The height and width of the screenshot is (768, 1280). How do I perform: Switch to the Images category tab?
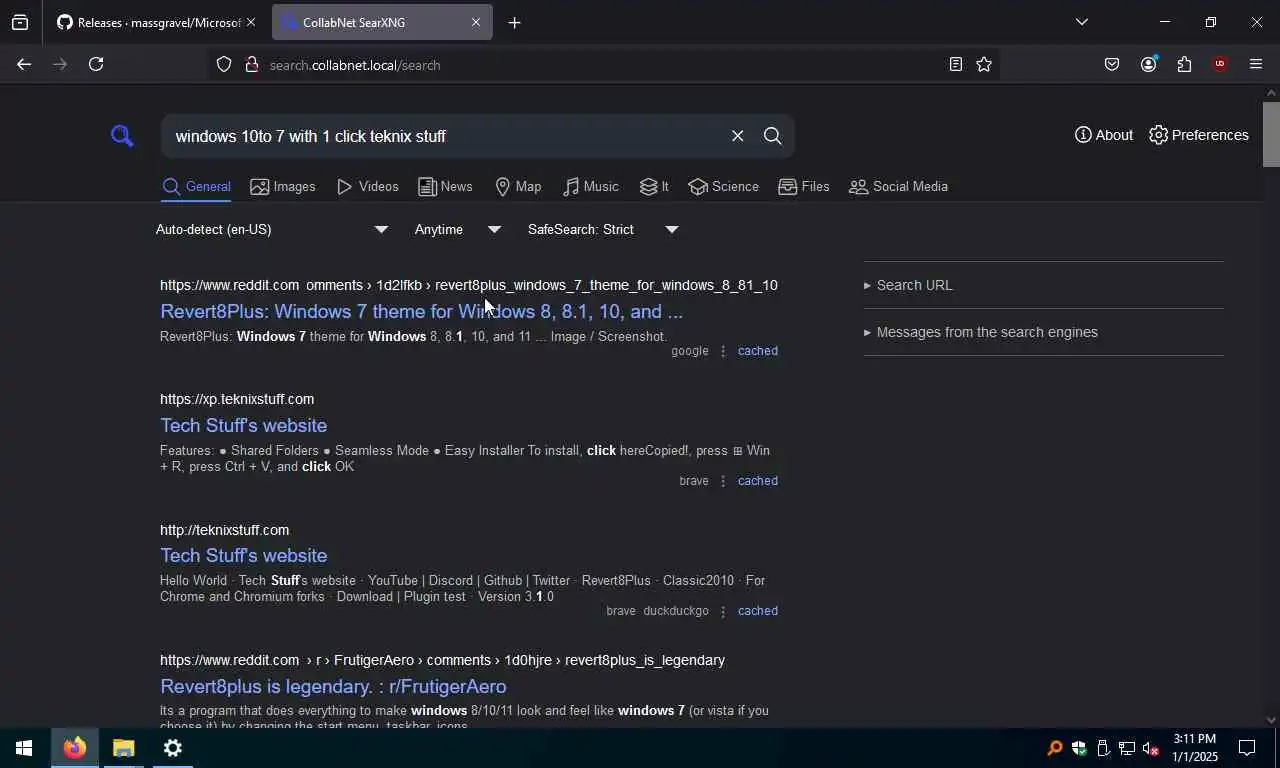[283, 187]
